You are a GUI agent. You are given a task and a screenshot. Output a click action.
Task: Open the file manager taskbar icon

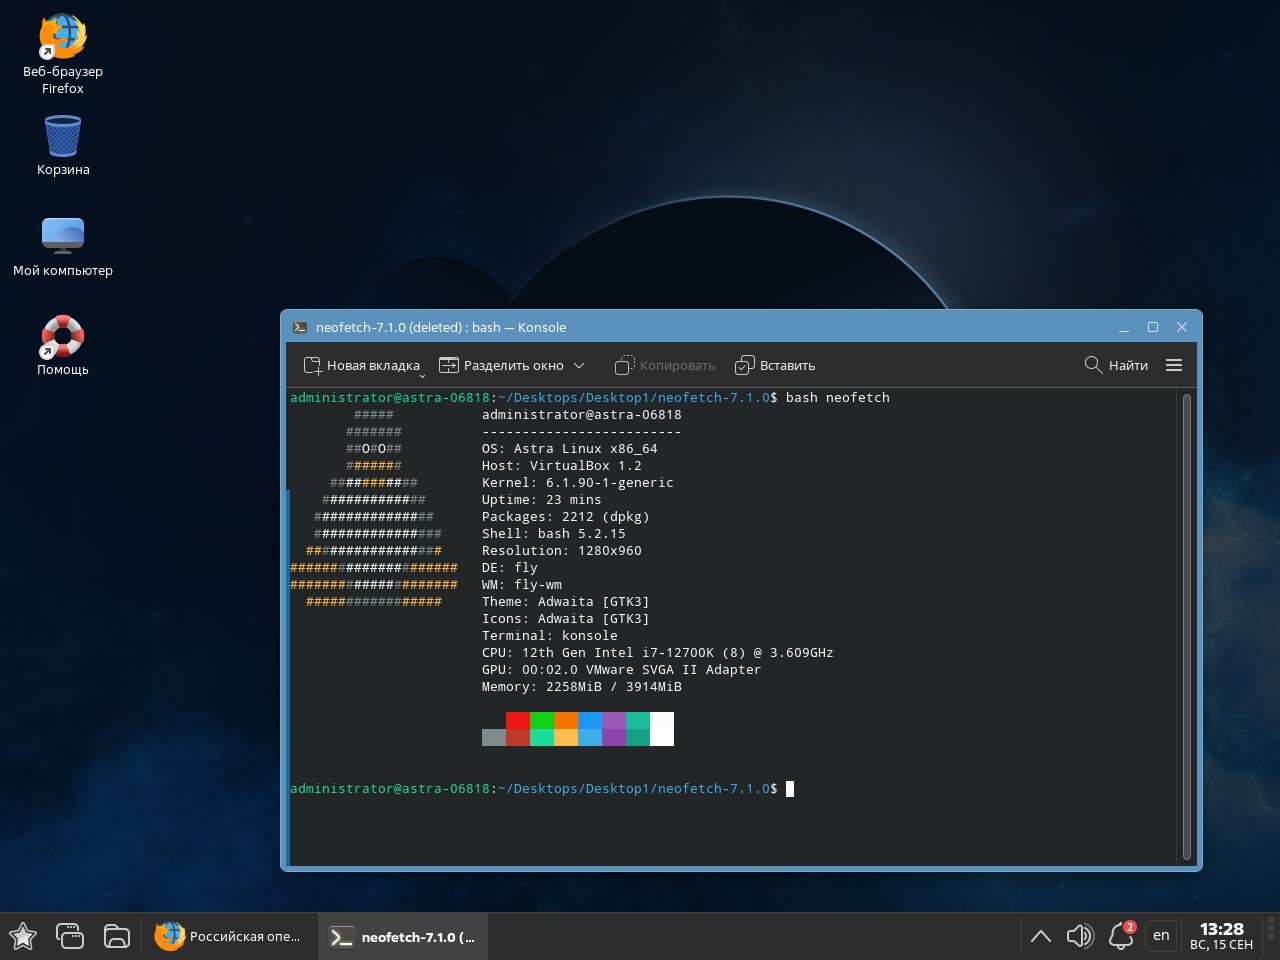pyautogui.click(x=117, y=937)
